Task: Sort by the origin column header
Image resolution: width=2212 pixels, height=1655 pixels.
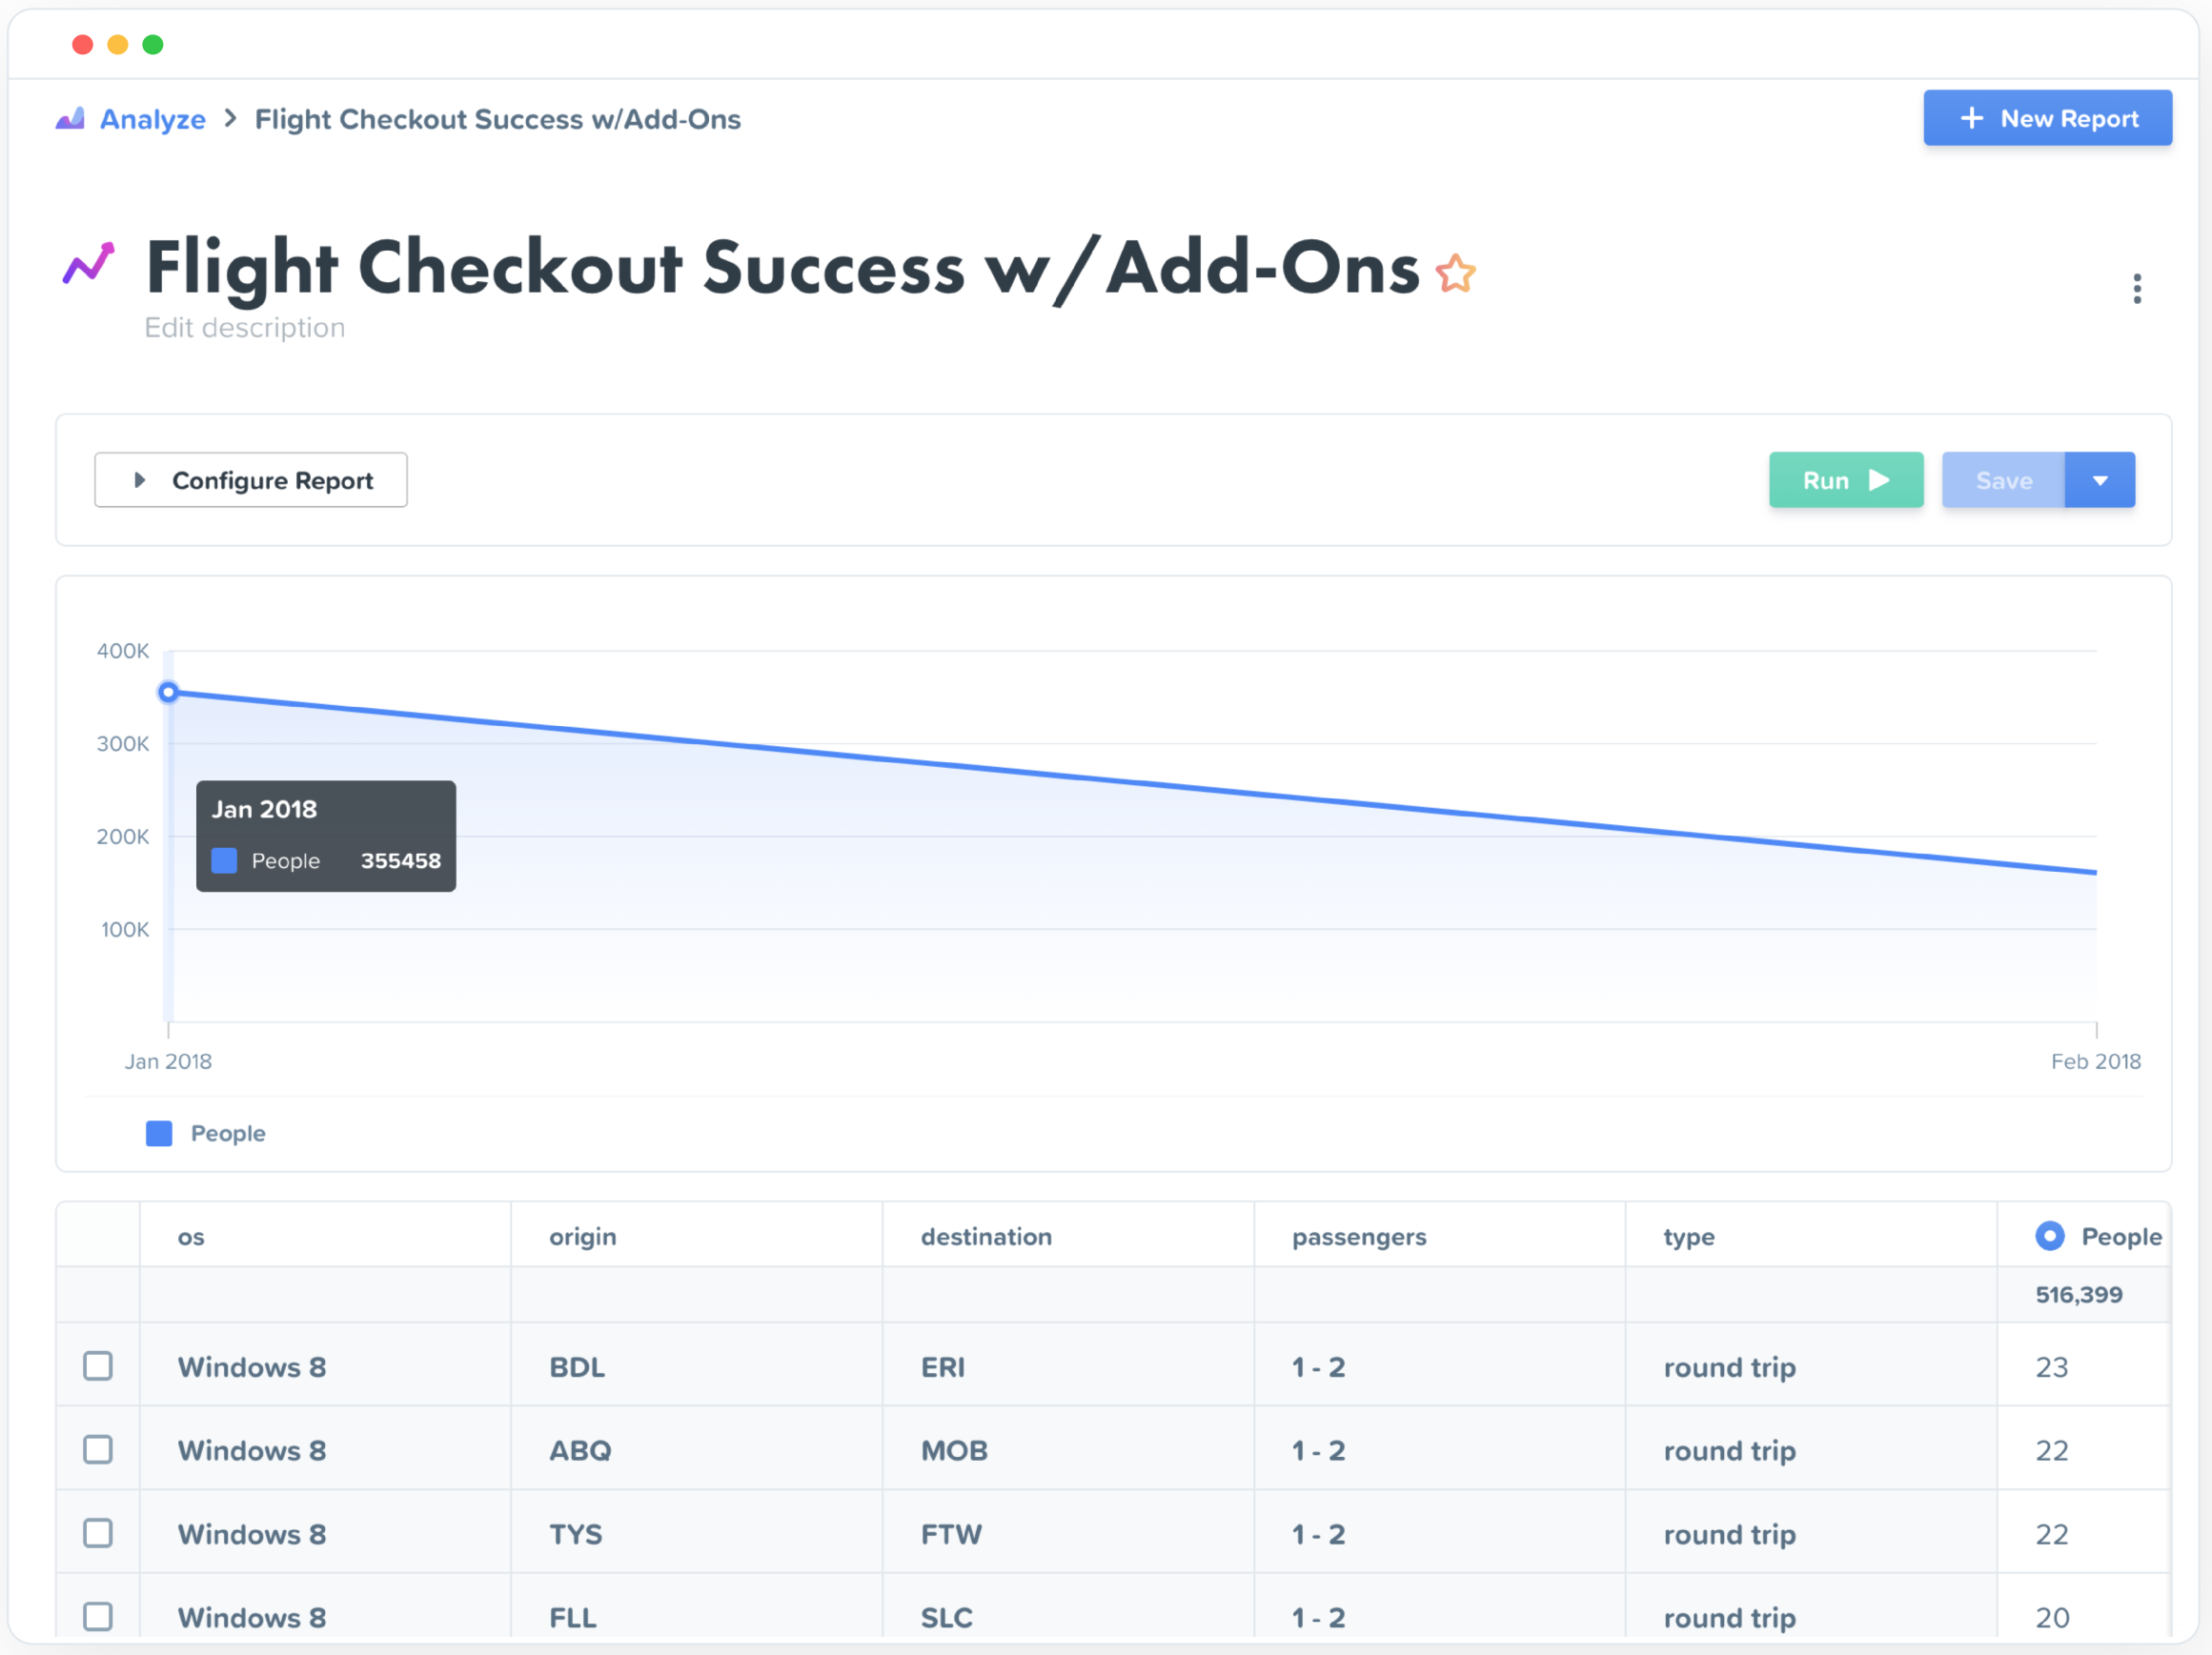Action: tap(583, 1237)
